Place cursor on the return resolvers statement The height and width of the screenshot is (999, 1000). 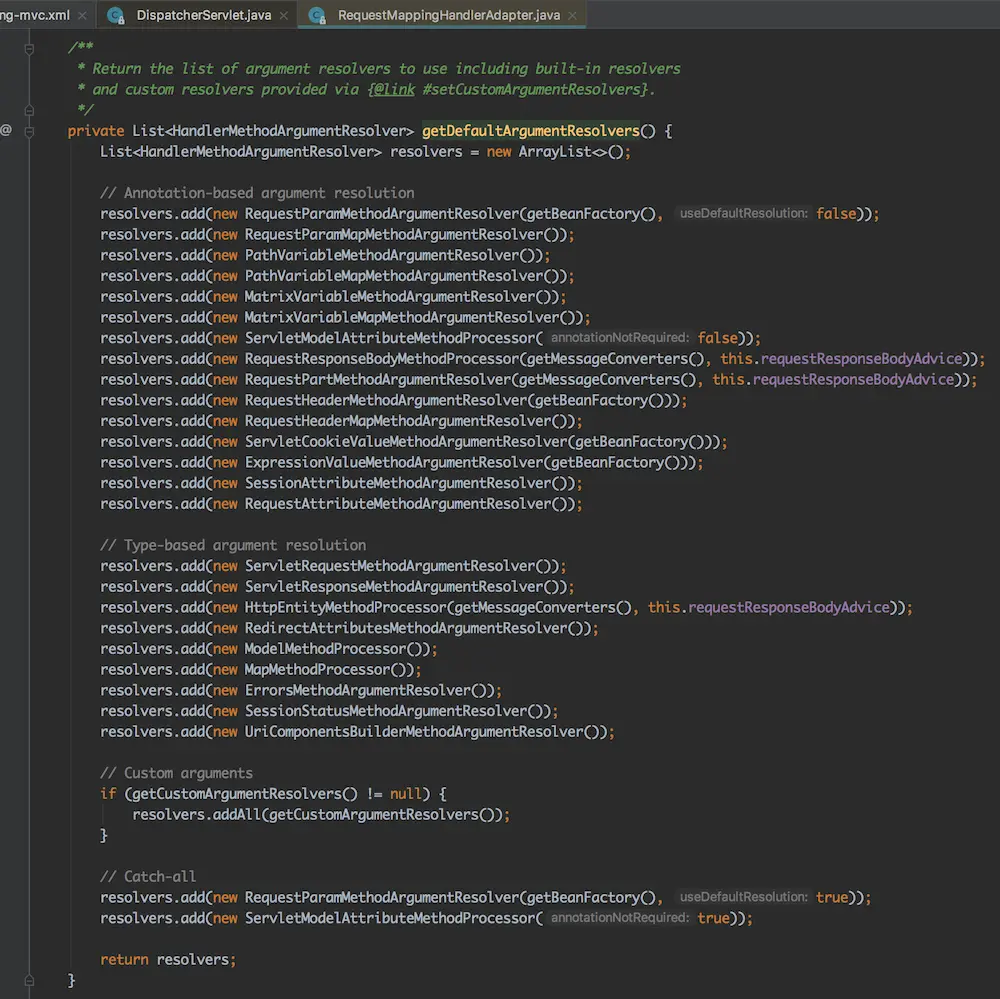pyautogui.click(x=168, y=960)
